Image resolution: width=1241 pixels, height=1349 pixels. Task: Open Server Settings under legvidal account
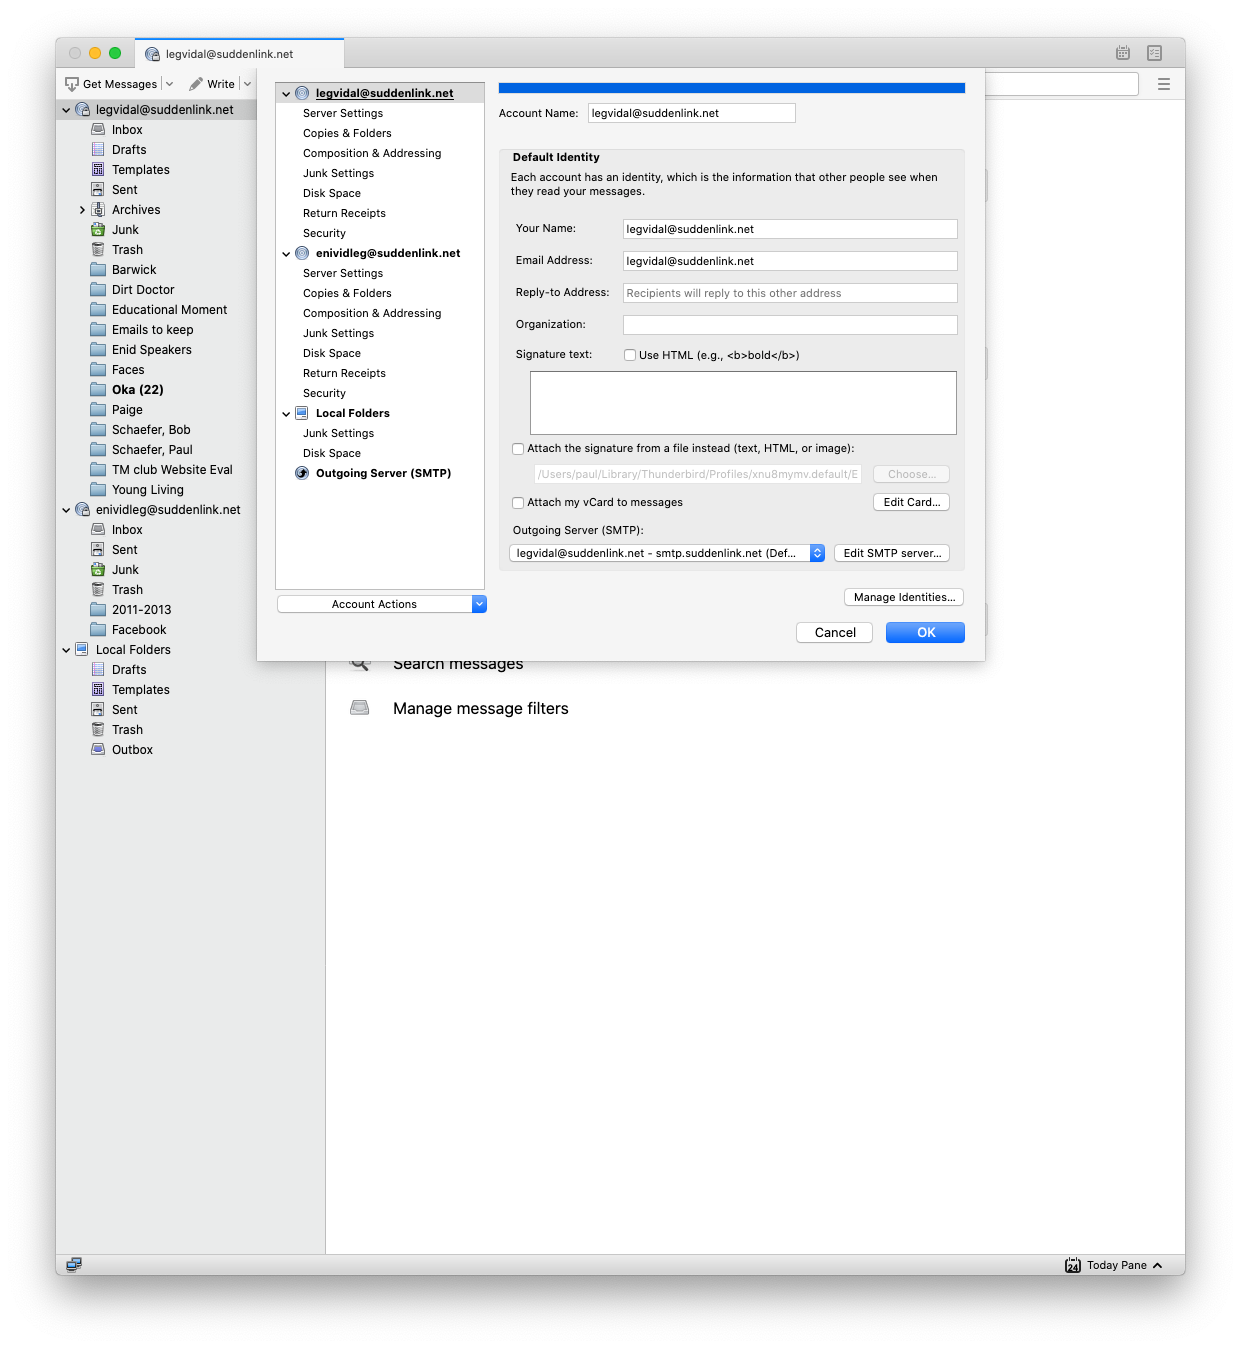pyautogui.click(x=343, y=113)
